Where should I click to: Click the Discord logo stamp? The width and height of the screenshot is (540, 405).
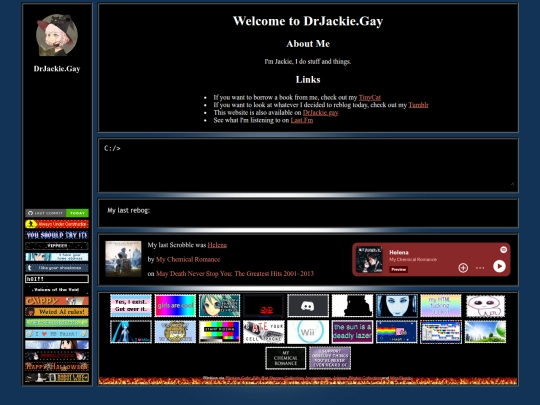point(308,305)
